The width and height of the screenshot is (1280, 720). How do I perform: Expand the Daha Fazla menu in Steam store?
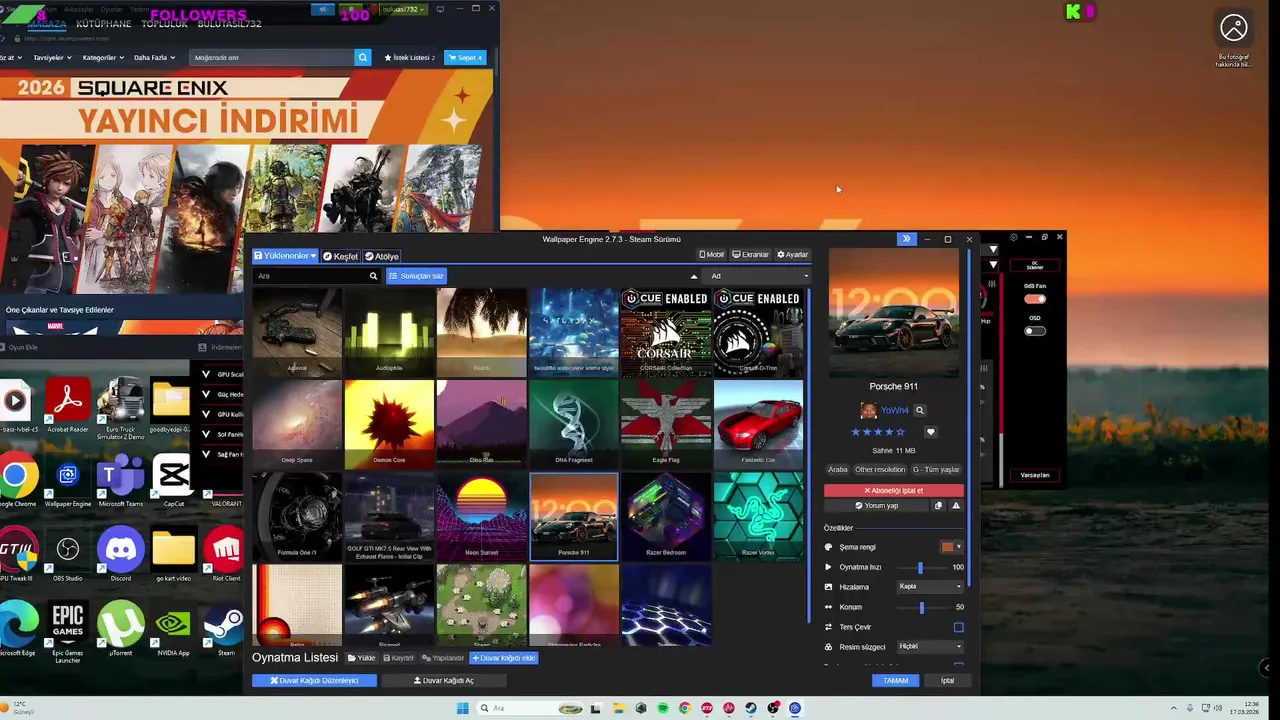(x=154, y=58)
